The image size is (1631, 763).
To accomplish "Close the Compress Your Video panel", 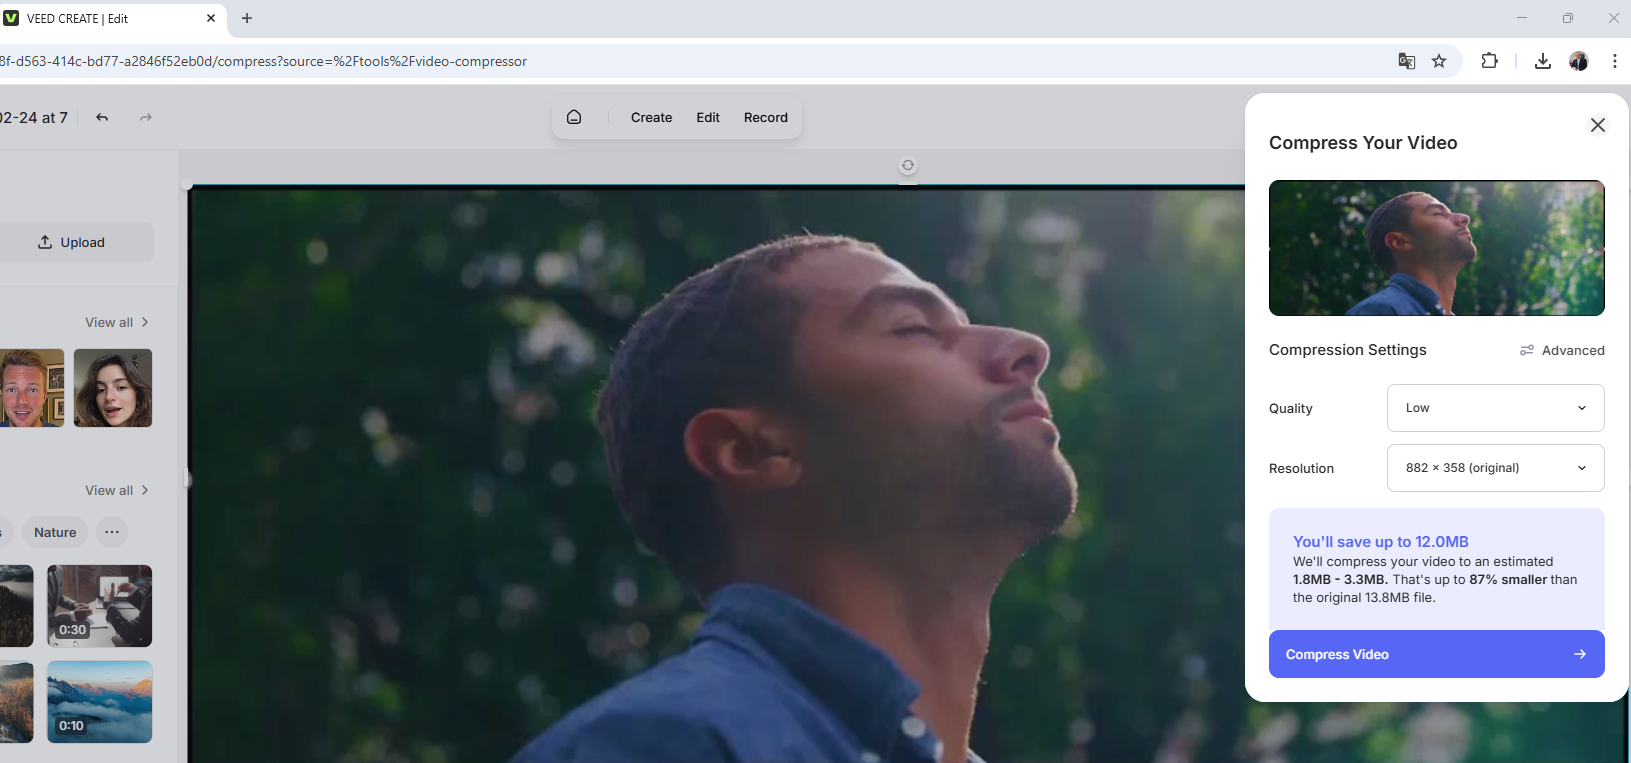I will pyautogui.click(x=1597, y=125).
